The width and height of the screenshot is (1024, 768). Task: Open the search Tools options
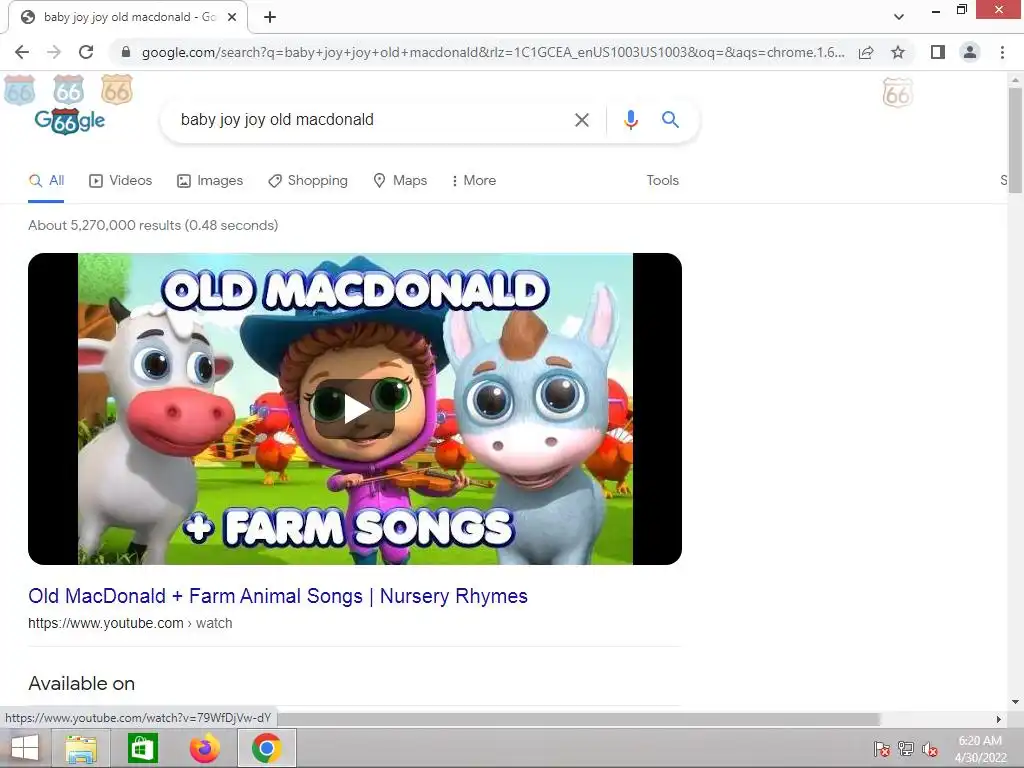click(x=662, y=180)
